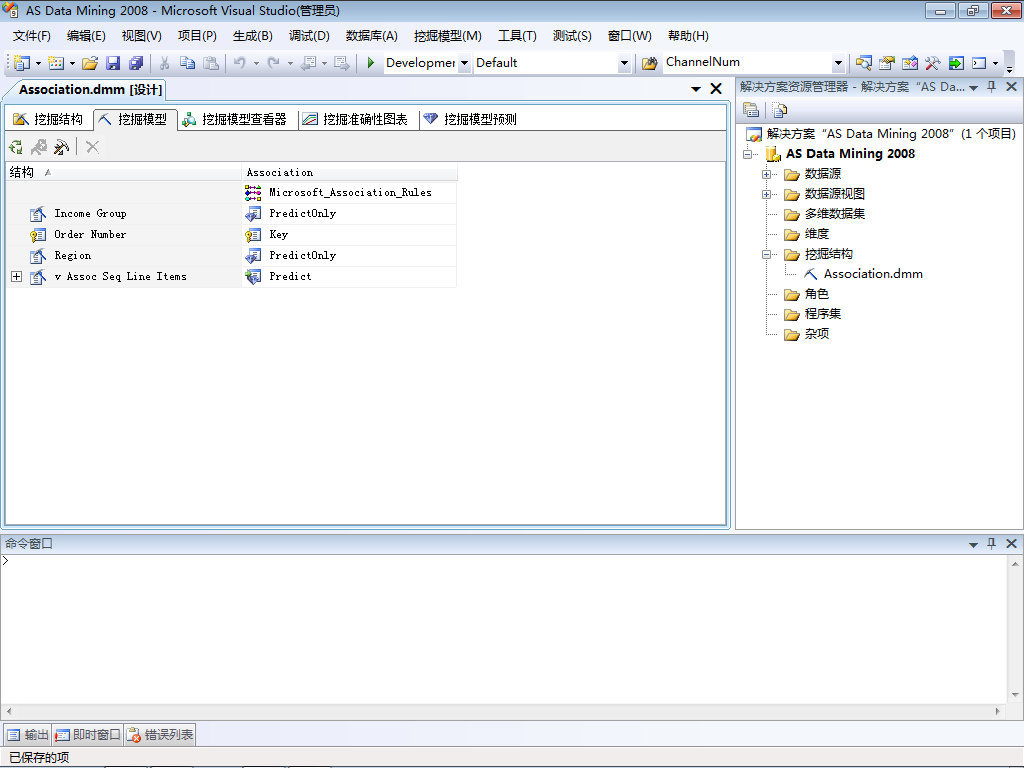Viewport: 1024px width, 768px height.
Task: Click the command window horizontal scrollbar right arrow
Action: pos(998,711)
